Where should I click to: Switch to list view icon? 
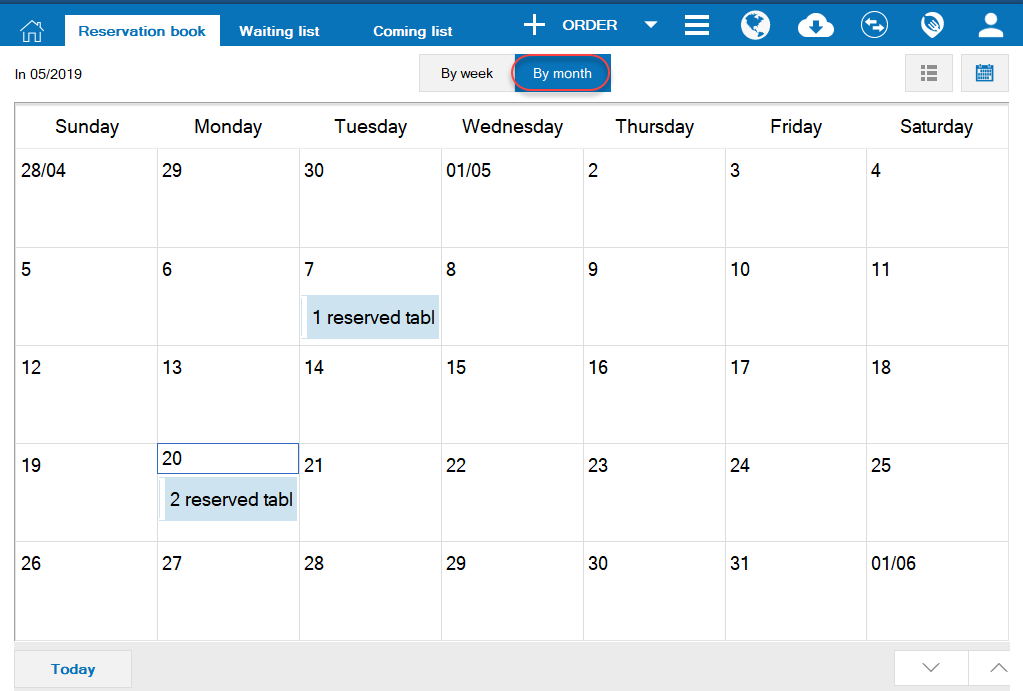928,73
